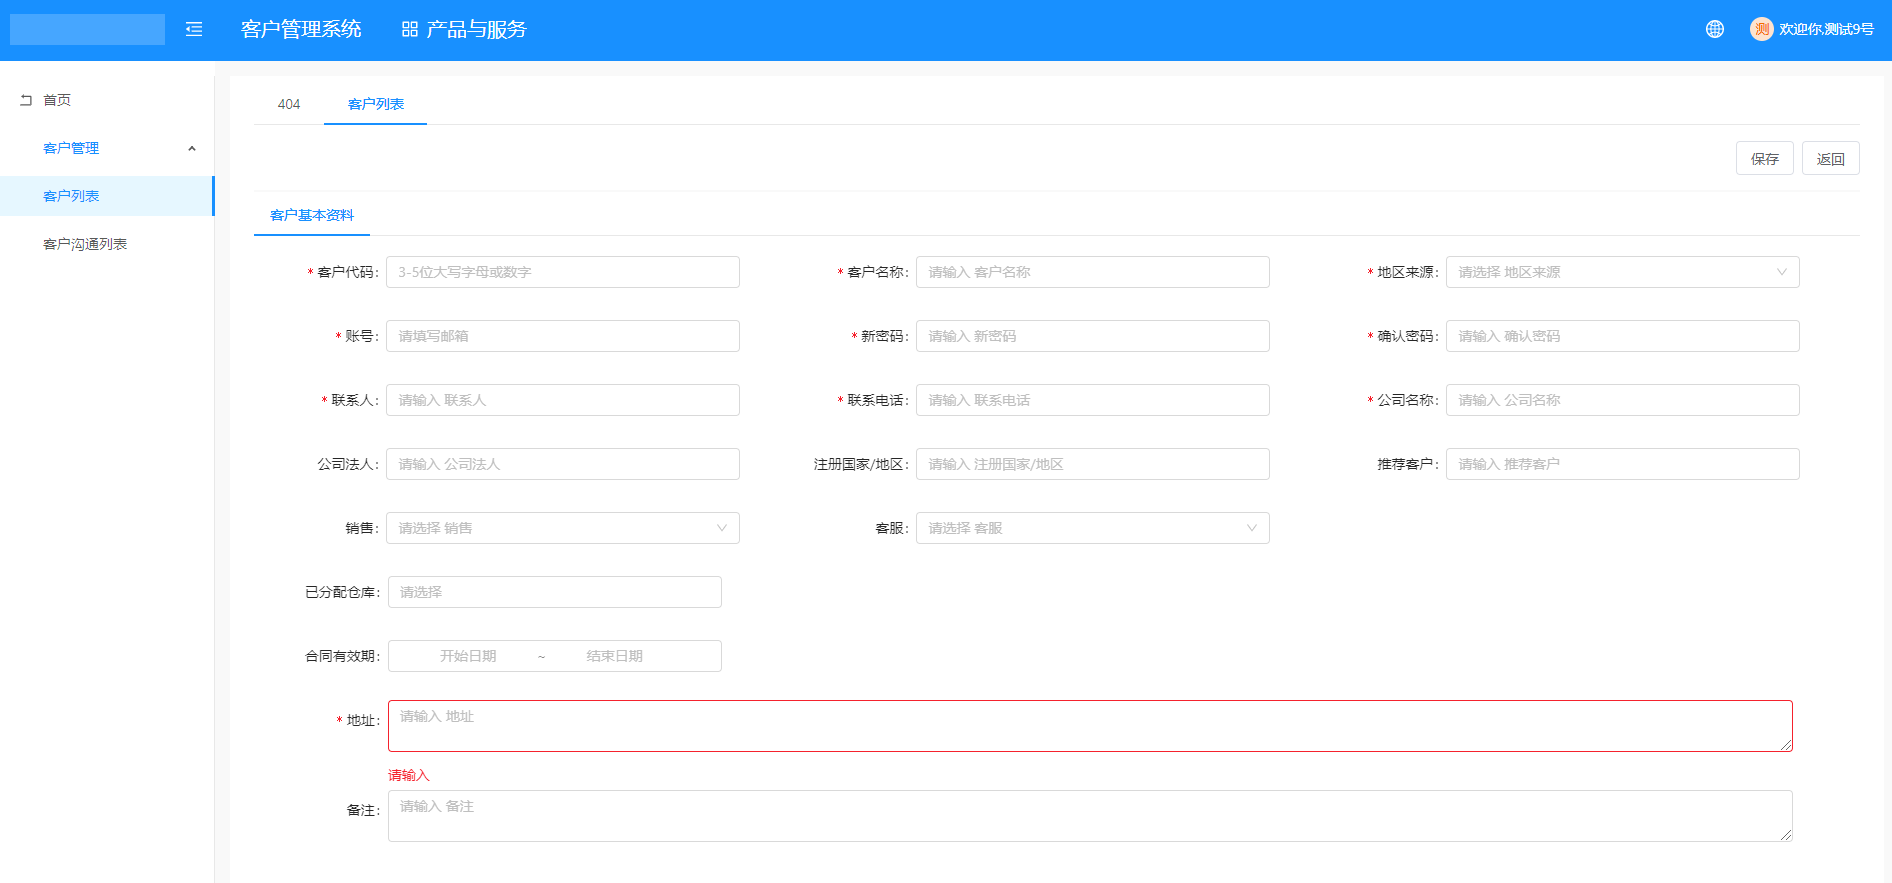1892x883 pixels.
Task: Click the 产品与服务 grid icon
Action: pos(409,30)
